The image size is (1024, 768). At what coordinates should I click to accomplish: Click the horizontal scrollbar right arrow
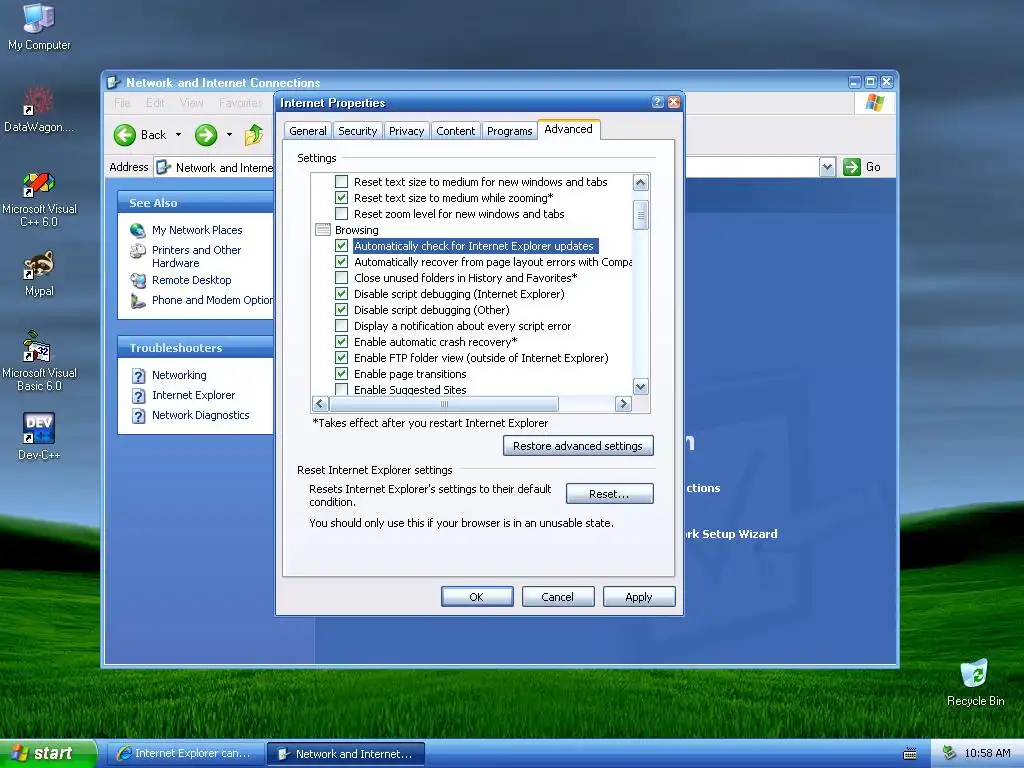coord(623,404)
